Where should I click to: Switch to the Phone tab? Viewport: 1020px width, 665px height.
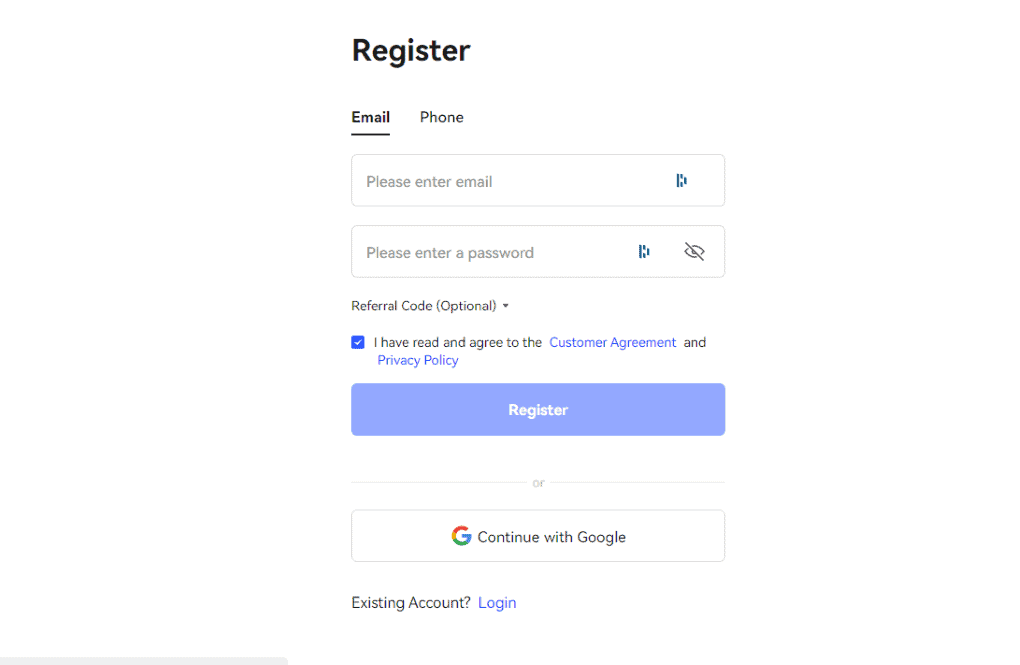441,118
